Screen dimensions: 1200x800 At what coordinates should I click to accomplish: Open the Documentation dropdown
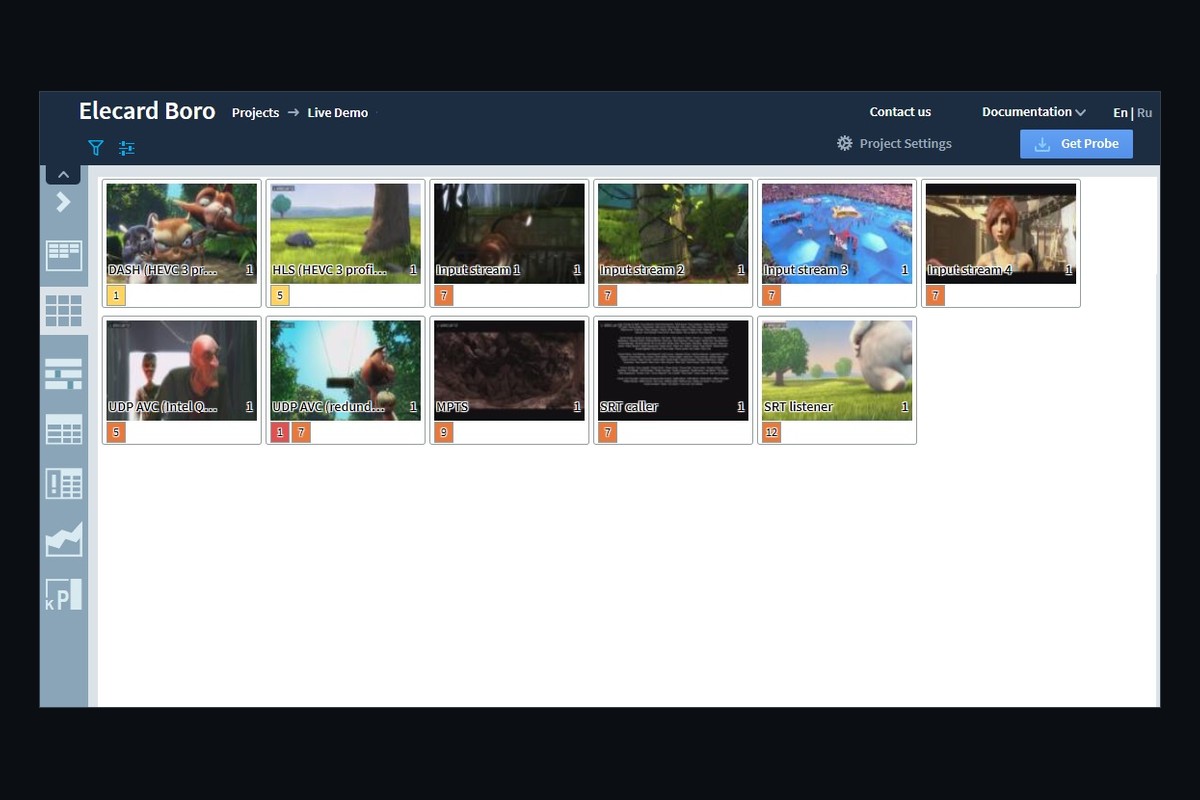(x=1033, y=112)
